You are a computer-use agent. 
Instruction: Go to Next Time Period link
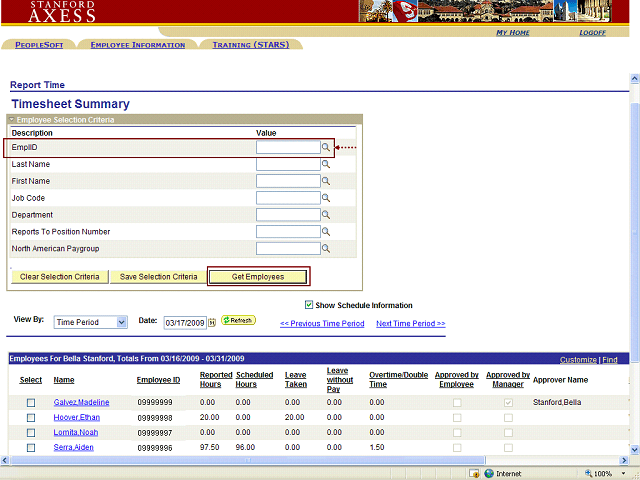pyautogui.click(x=410, y=324)
